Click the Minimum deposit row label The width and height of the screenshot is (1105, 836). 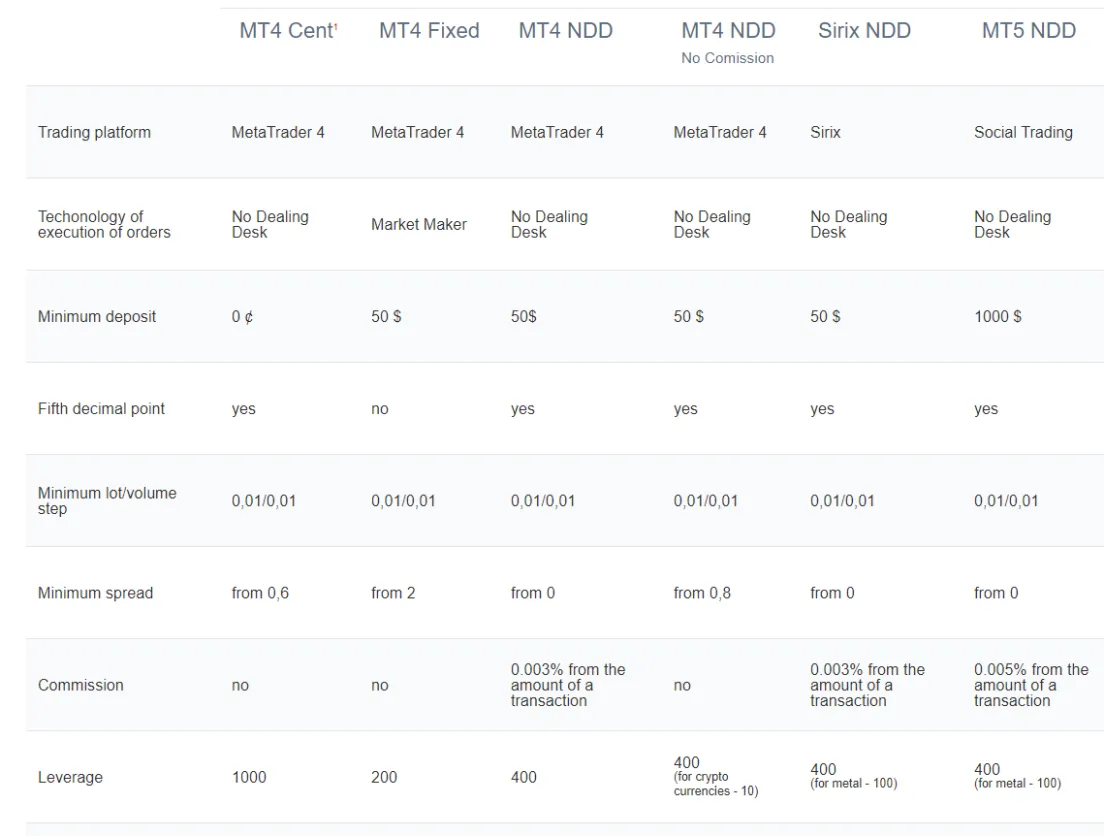pos(97,316)
